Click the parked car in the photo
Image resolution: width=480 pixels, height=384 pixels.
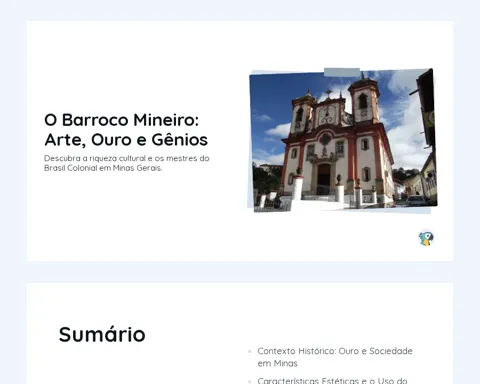point(417,200)
